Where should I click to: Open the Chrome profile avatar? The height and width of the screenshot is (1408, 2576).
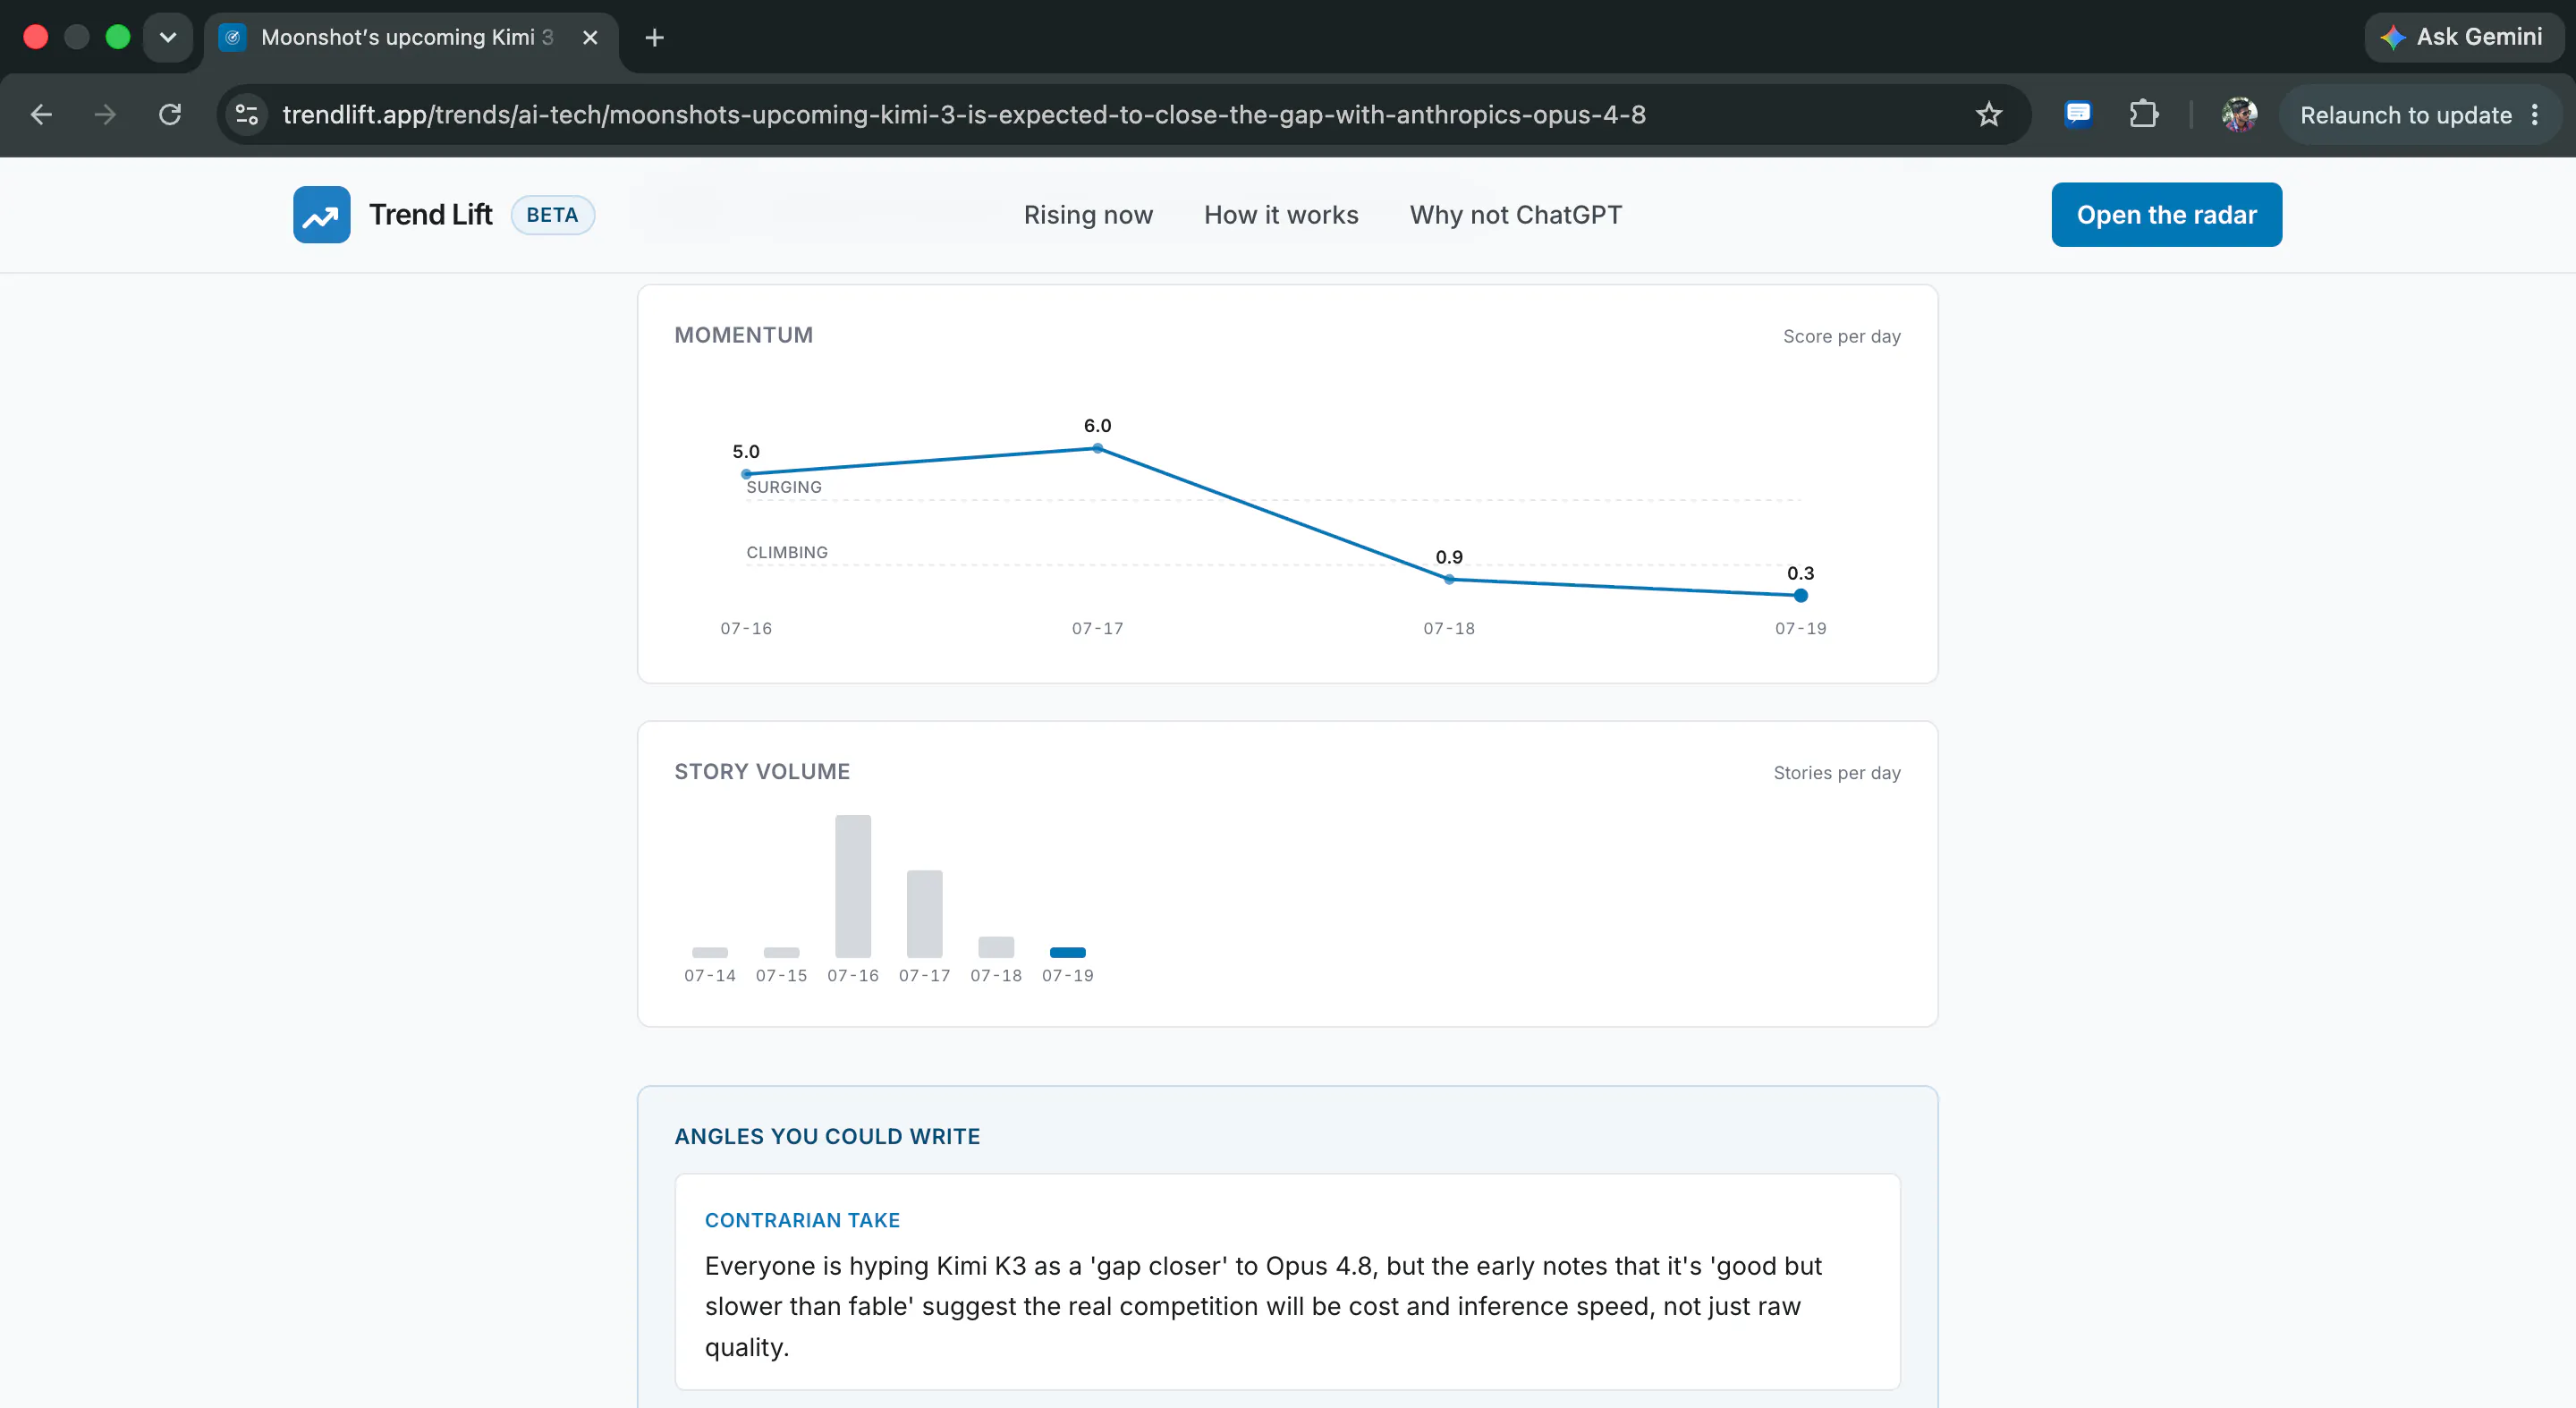[x=2239, y=115]
